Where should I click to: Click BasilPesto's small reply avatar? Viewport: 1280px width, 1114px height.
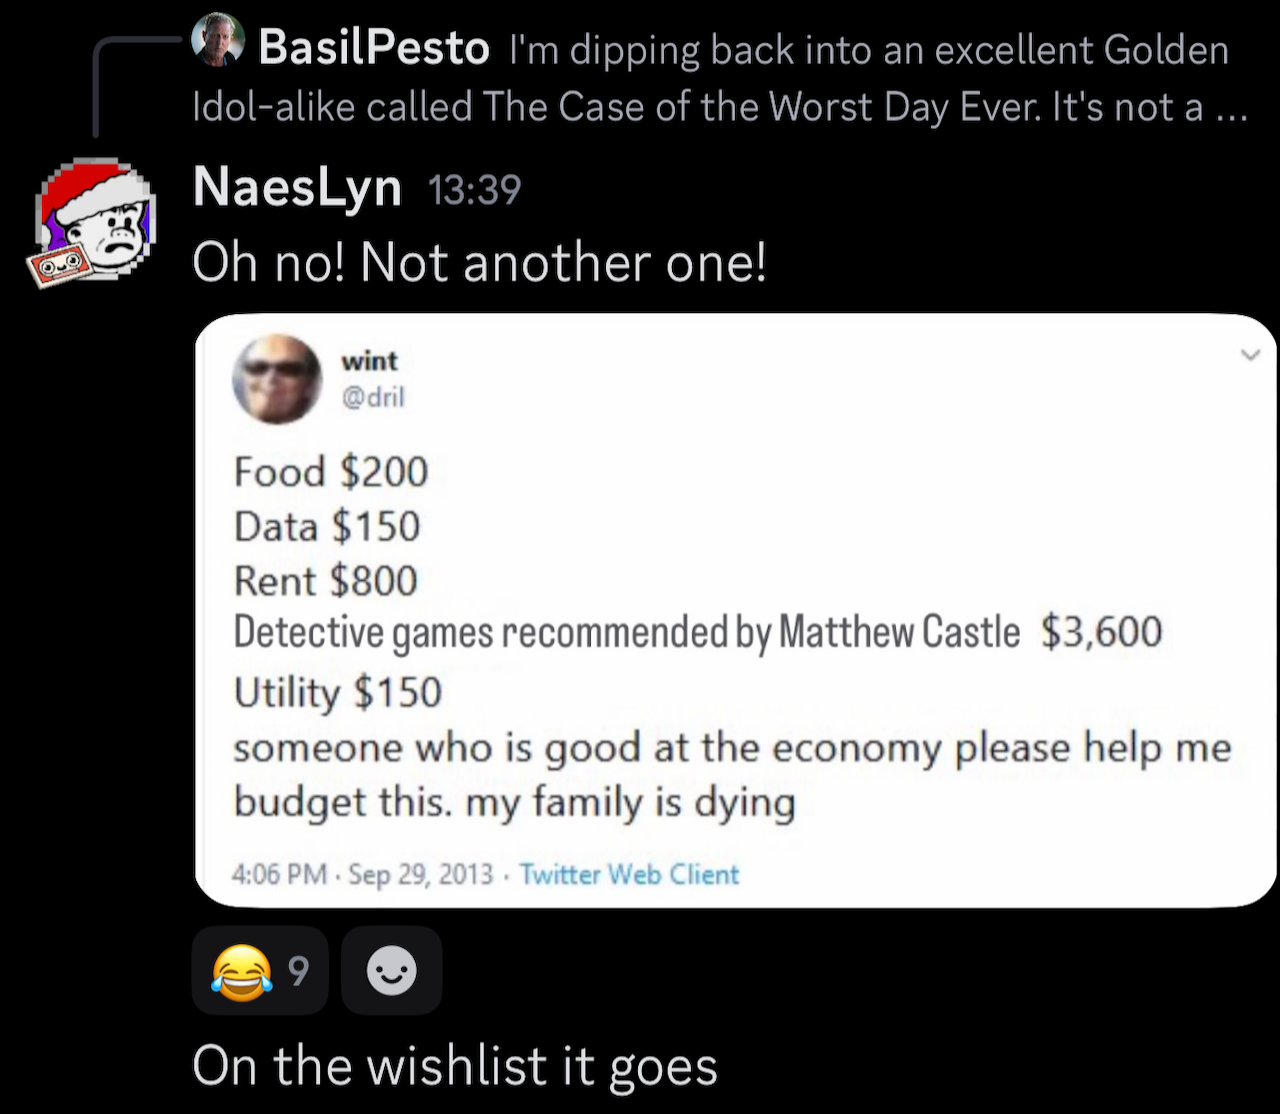click(217, 40)
